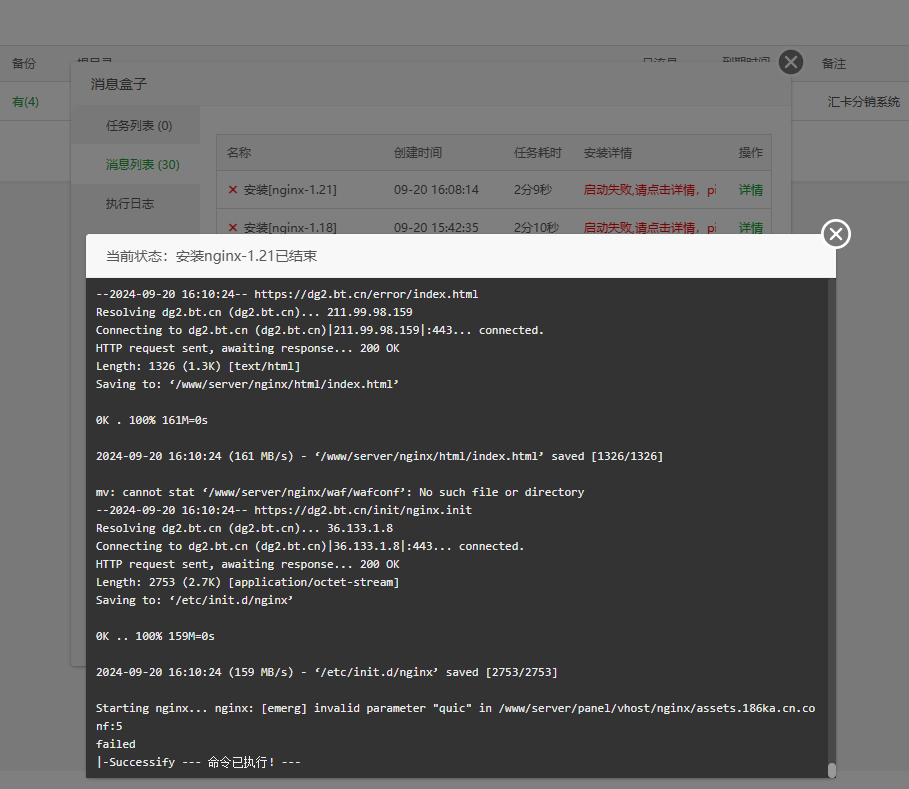Click 'Connecting to dg2.bt.cn|211.99.98.159|:443' line
This screenshot has width=909, height=789.
click(x=319, y=330)
